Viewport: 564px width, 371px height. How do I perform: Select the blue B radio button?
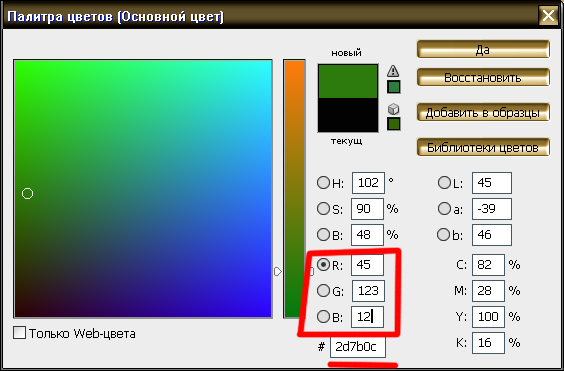pos(323,316)
